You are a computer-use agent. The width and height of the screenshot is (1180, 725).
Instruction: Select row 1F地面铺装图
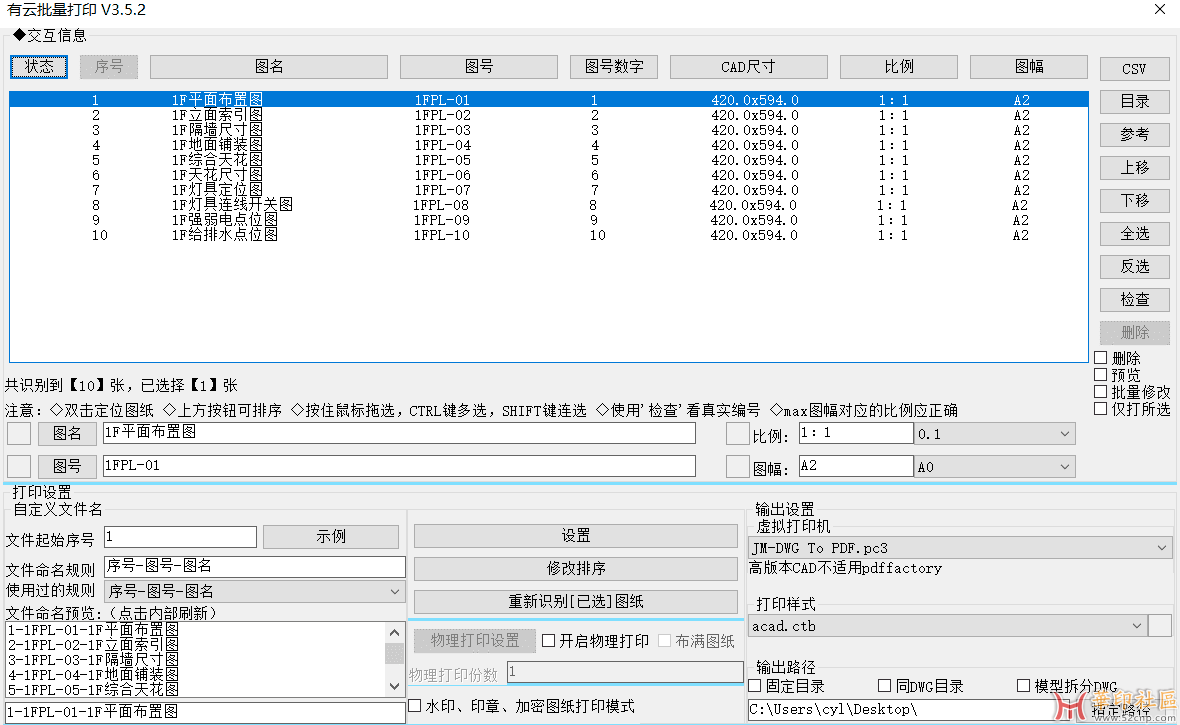click(x=549, y=145)
